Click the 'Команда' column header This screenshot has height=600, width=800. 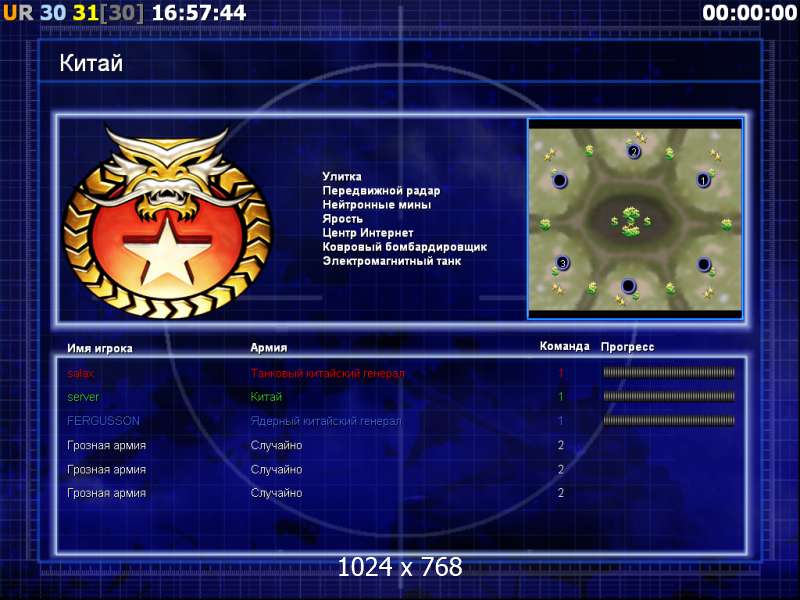(x=564, y=346)
